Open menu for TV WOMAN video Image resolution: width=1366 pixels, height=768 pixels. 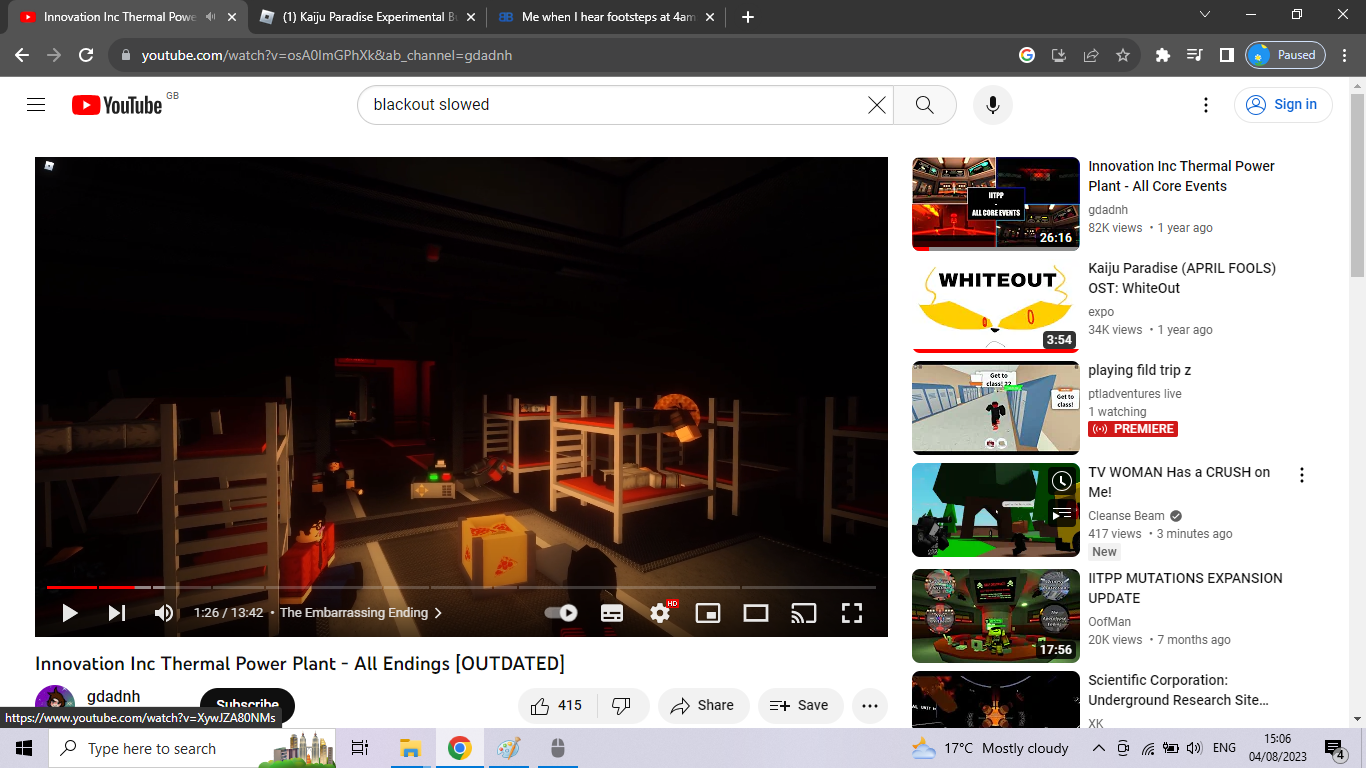(x=1302, y=475)
